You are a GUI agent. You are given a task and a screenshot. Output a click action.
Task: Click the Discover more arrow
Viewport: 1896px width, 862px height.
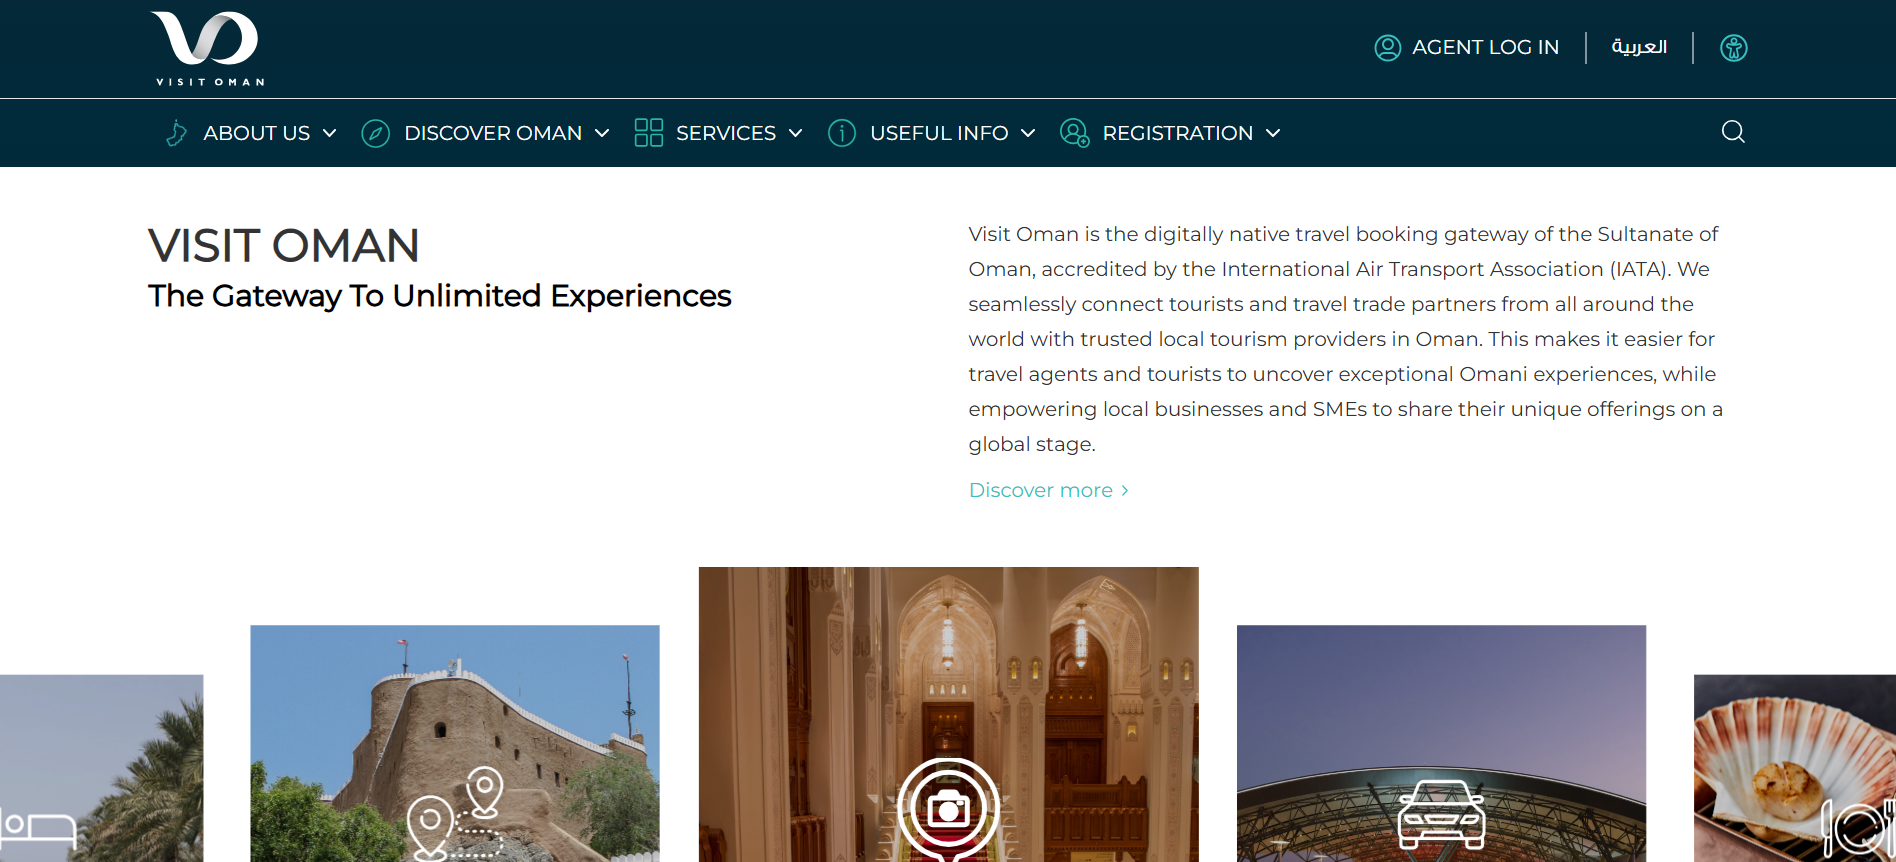point(1124,490)
